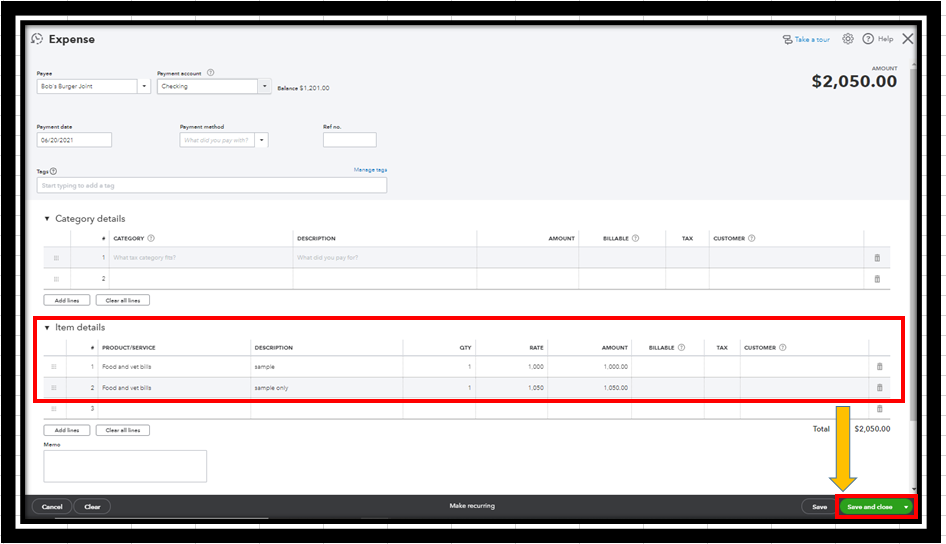This screenshot has width=946, height=544.
Task: Click the Payee field Bob's Burger Joint
Action: (87, 86)
